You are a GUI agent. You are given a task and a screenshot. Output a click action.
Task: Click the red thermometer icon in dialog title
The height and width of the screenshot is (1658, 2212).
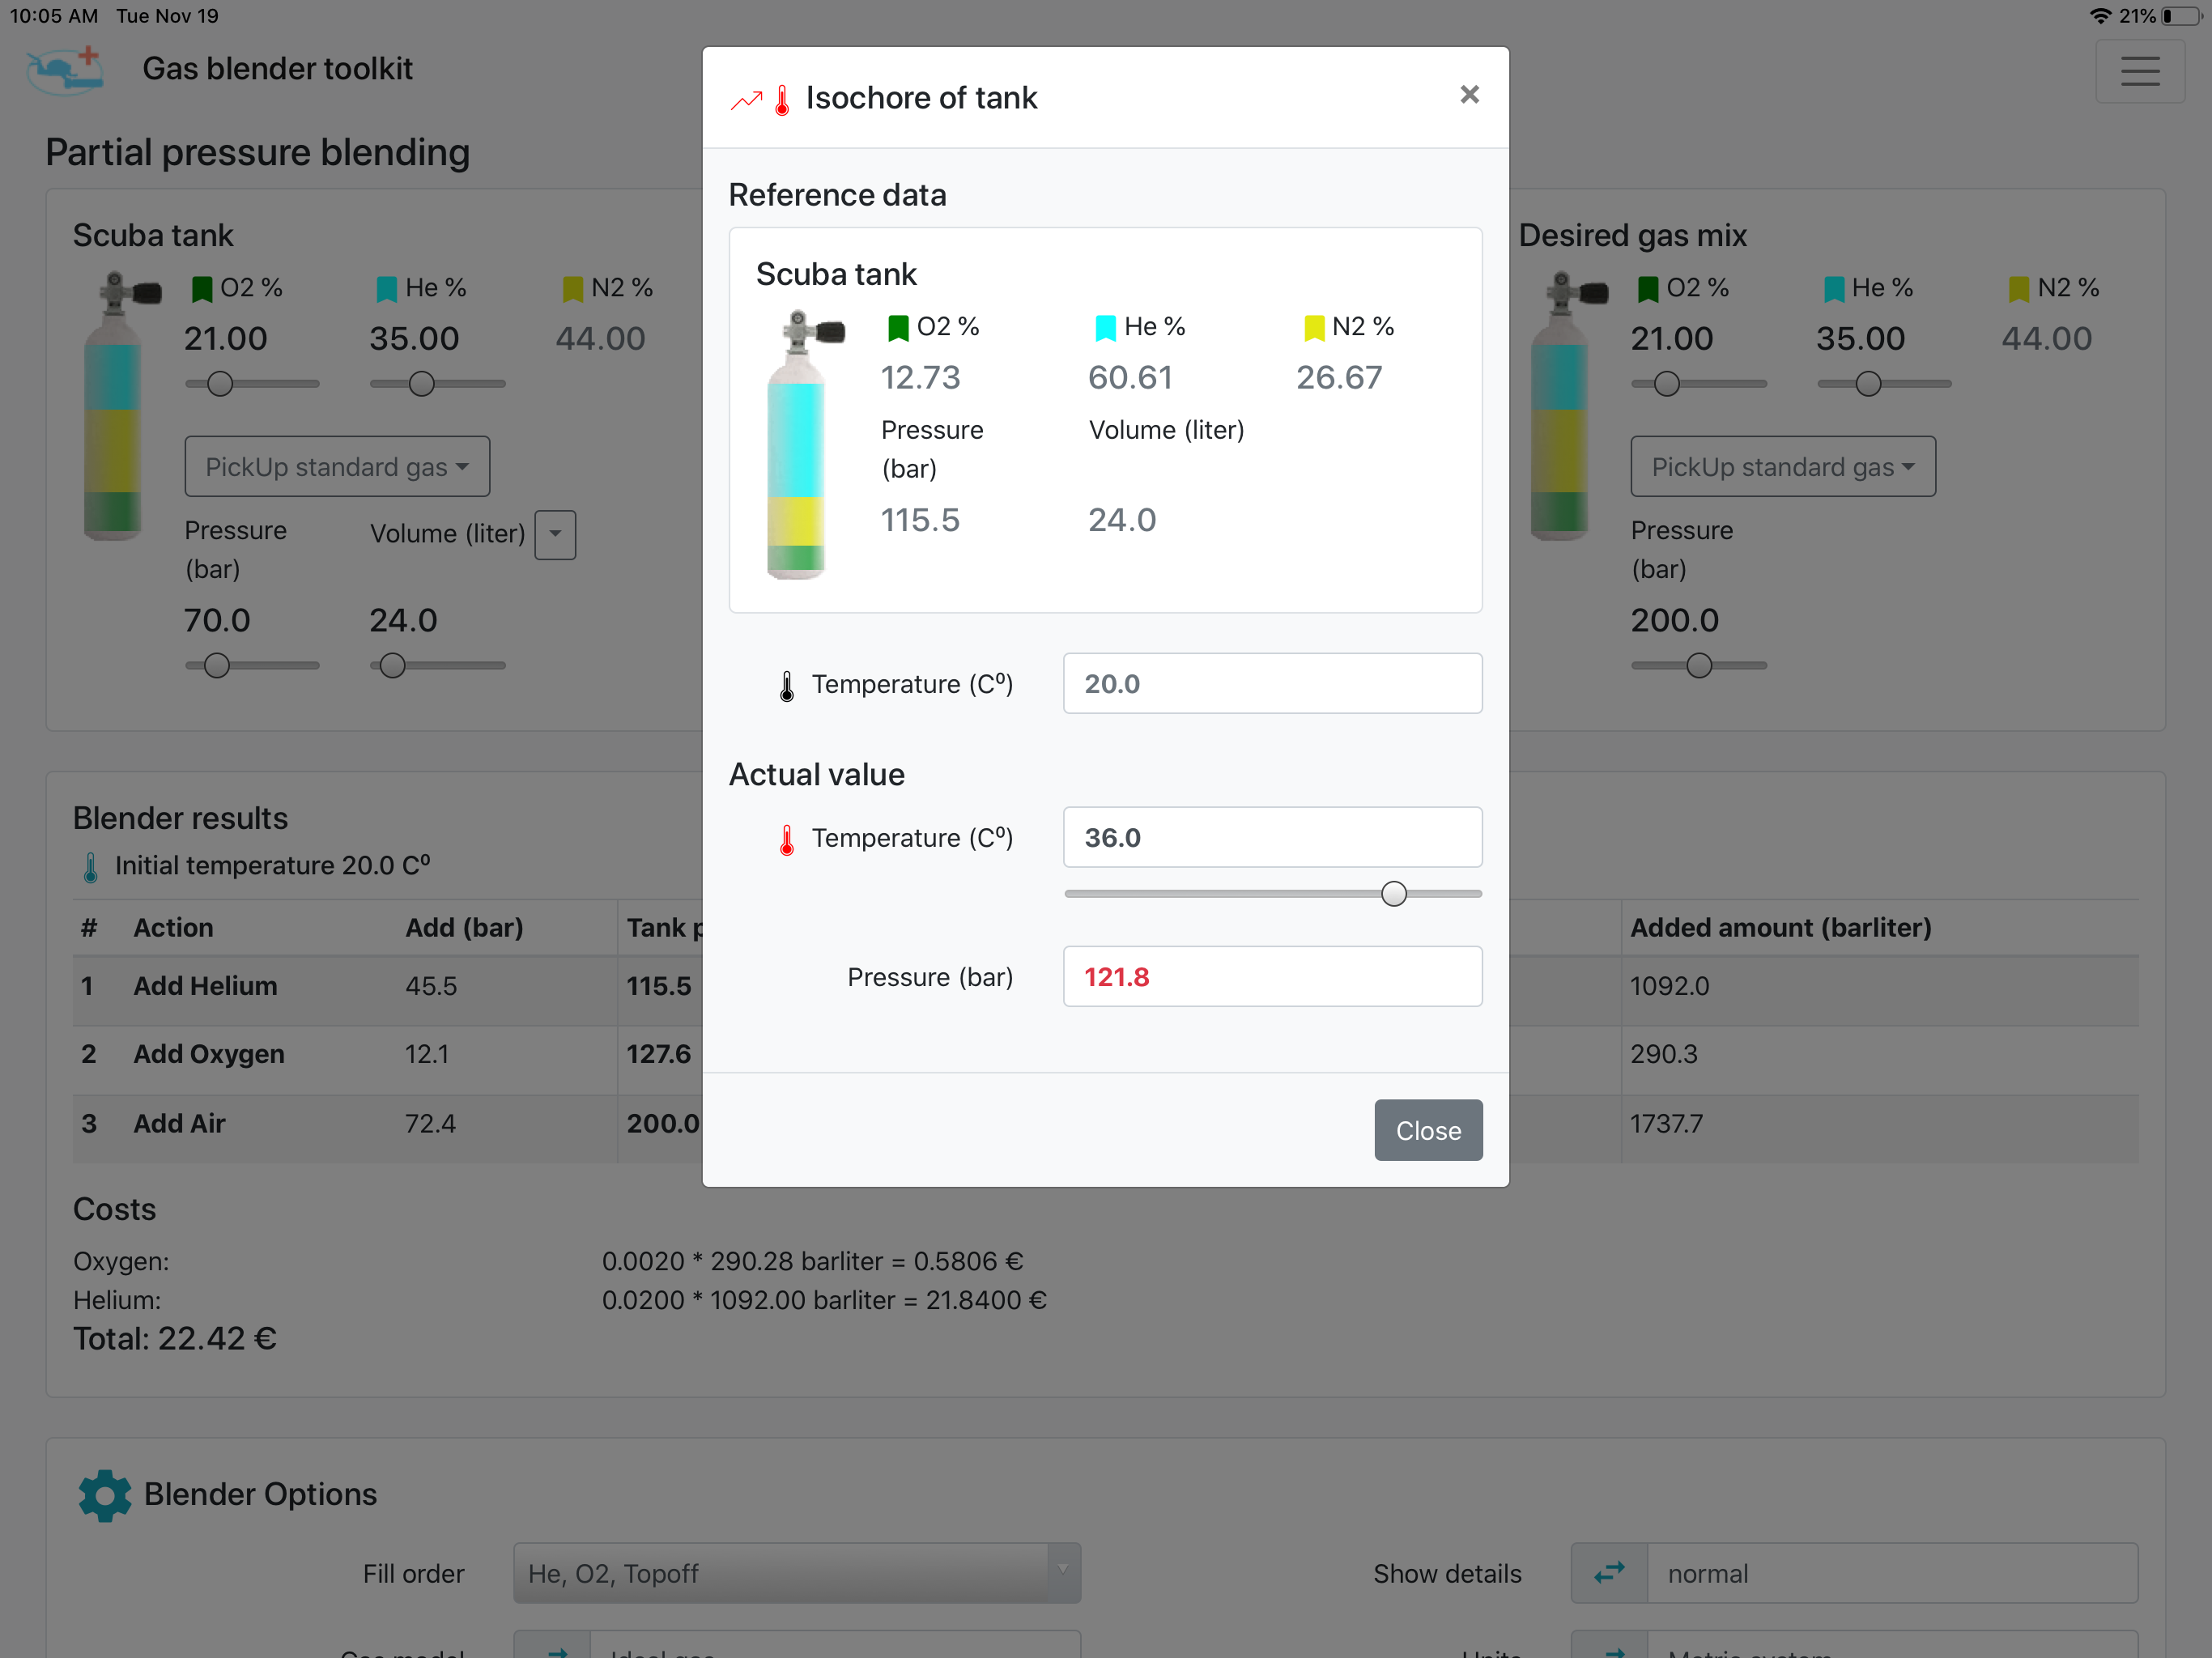pos(782,99)
